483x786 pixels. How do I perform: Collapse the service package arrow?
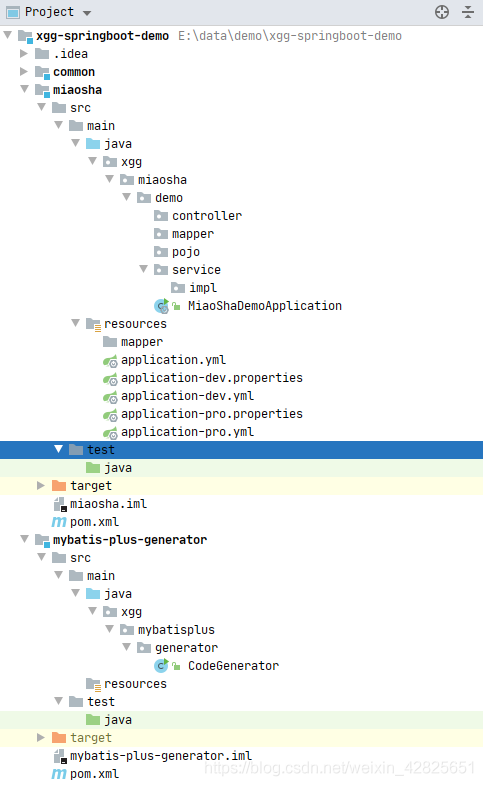pos(144,269)
